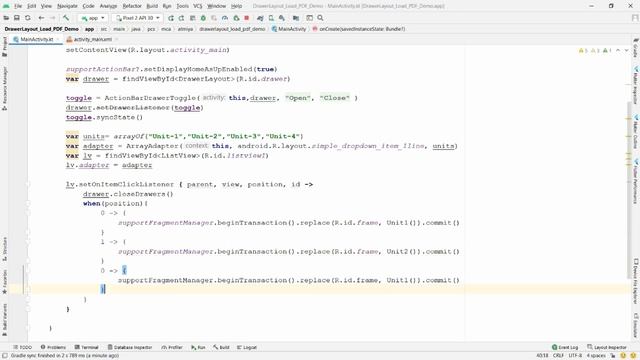The width and height of the screenshot is (640, 360).
Task: Open the Flutter Performance right sidebar tab
Action: [x=636, y=182]
